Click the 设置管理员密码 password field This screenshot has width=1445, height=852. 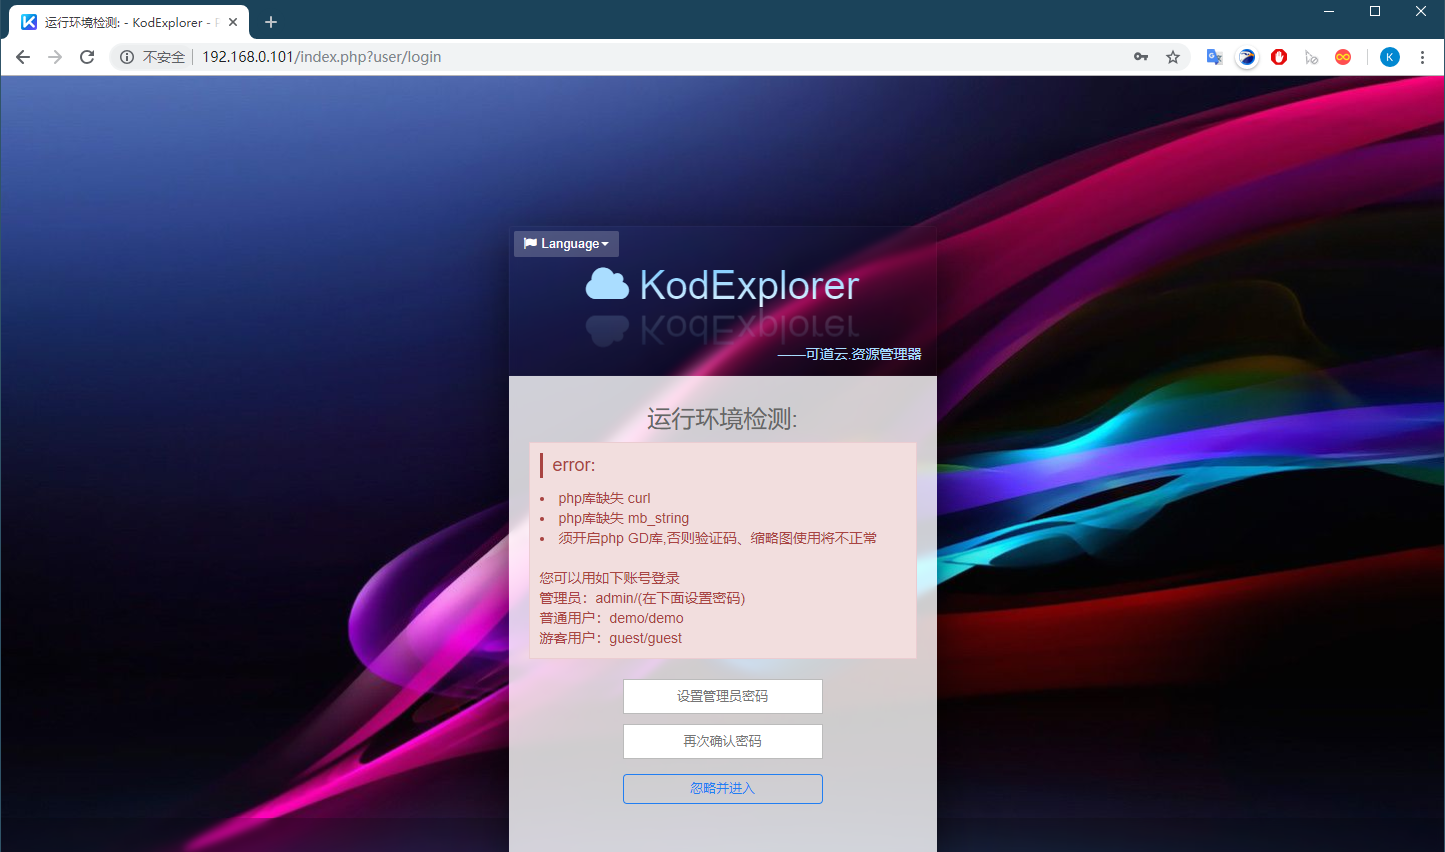[723, 697]
